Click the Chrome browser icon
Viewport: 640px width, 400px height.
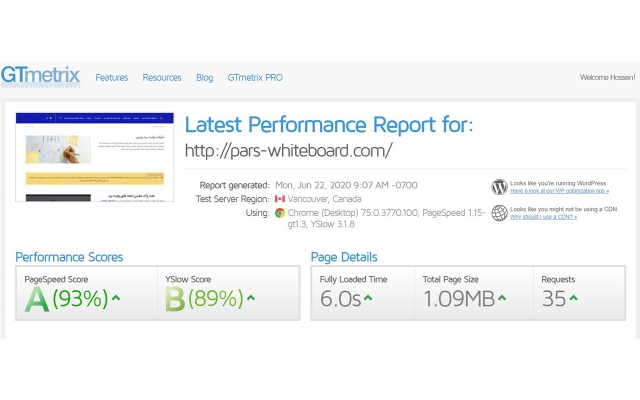click(280, 213)
